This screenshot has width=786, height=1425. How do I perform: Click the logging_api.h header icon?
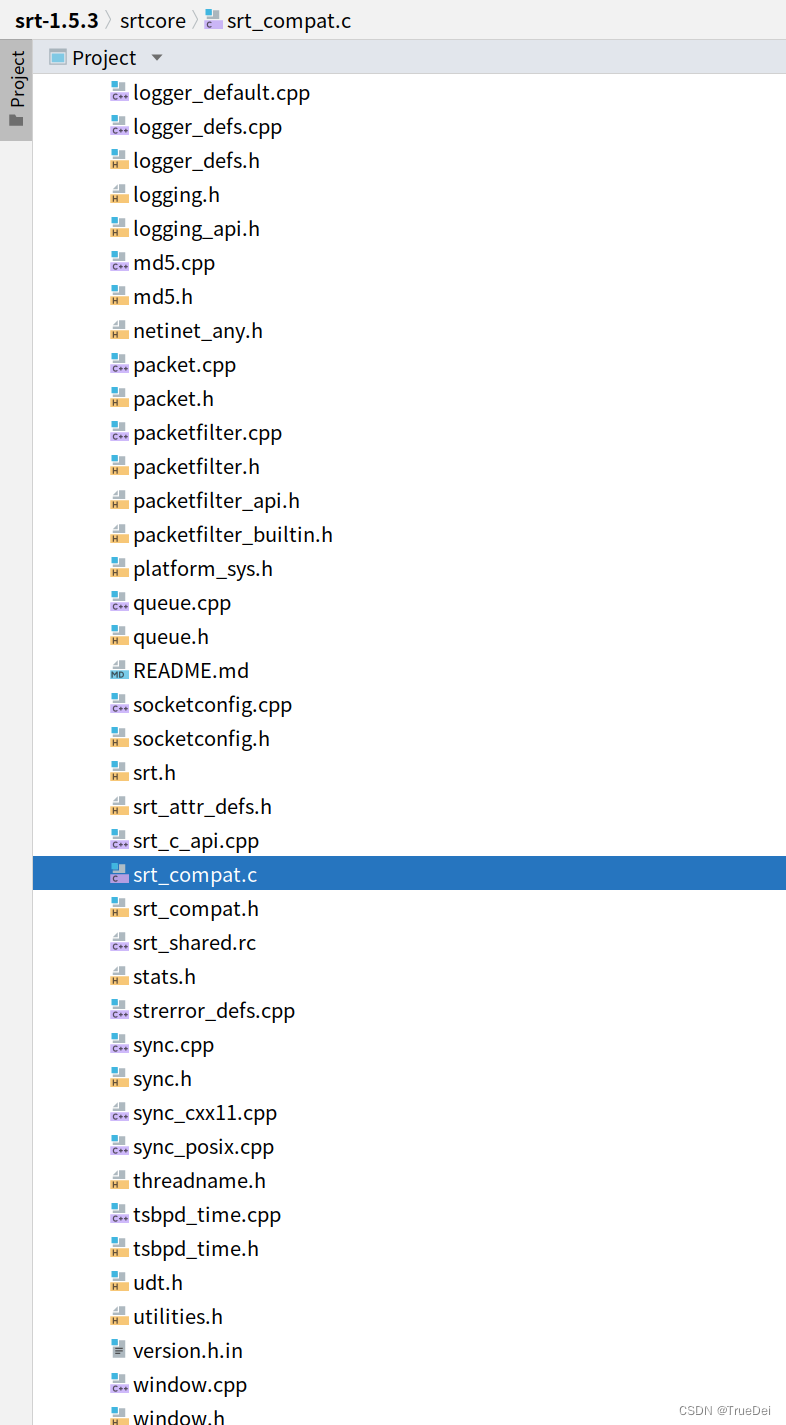[119, 229]
